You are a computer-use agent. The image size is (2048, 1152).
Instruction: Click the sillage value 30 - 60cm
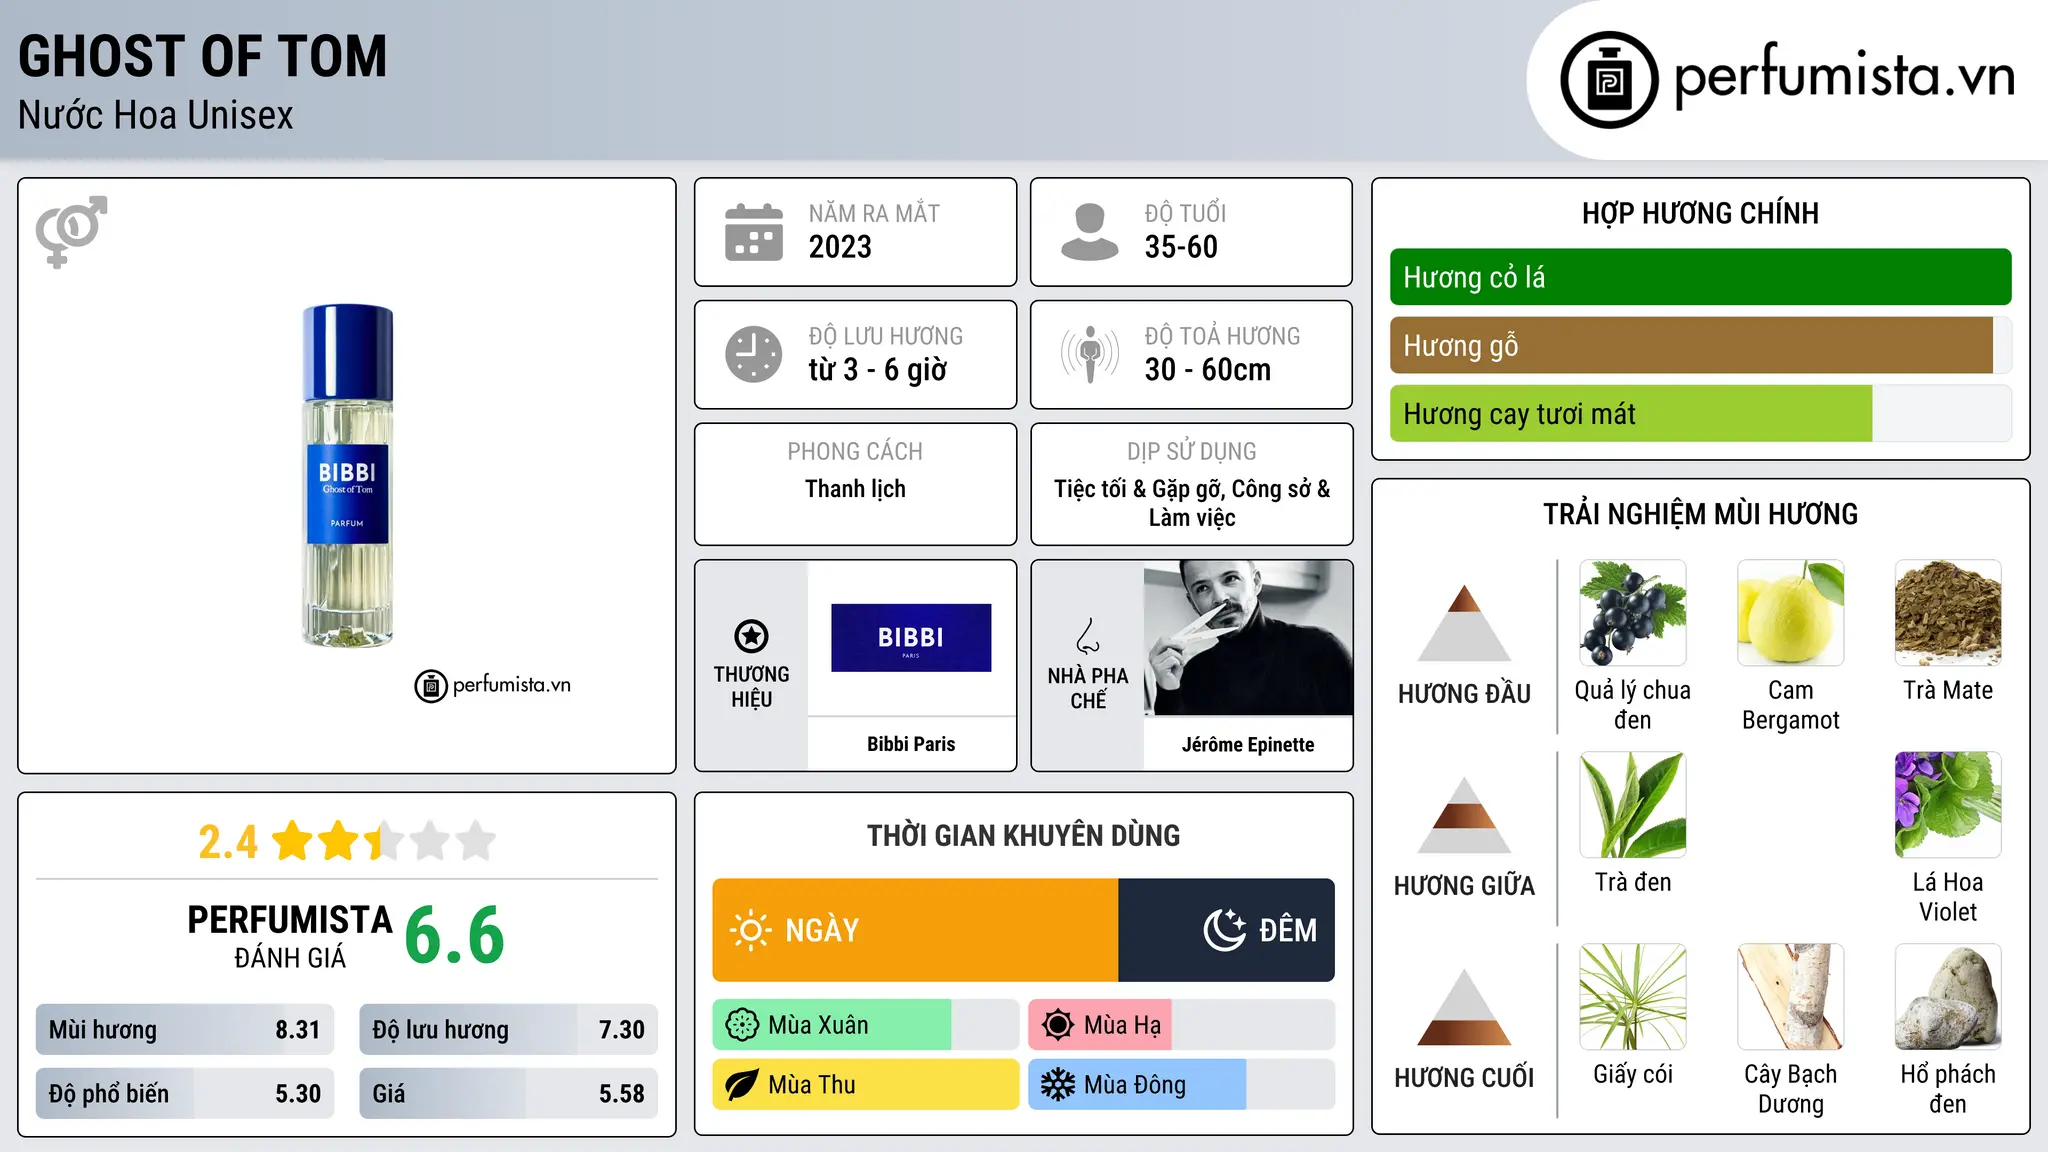[x=1208, y=370]
